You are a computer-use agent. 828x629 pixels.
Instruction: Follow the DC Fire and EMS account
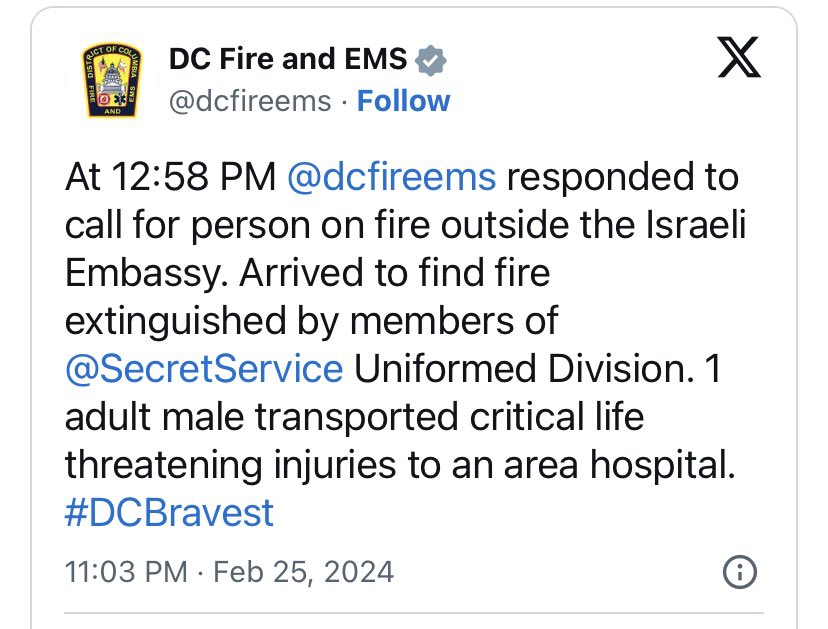point(403,101)
